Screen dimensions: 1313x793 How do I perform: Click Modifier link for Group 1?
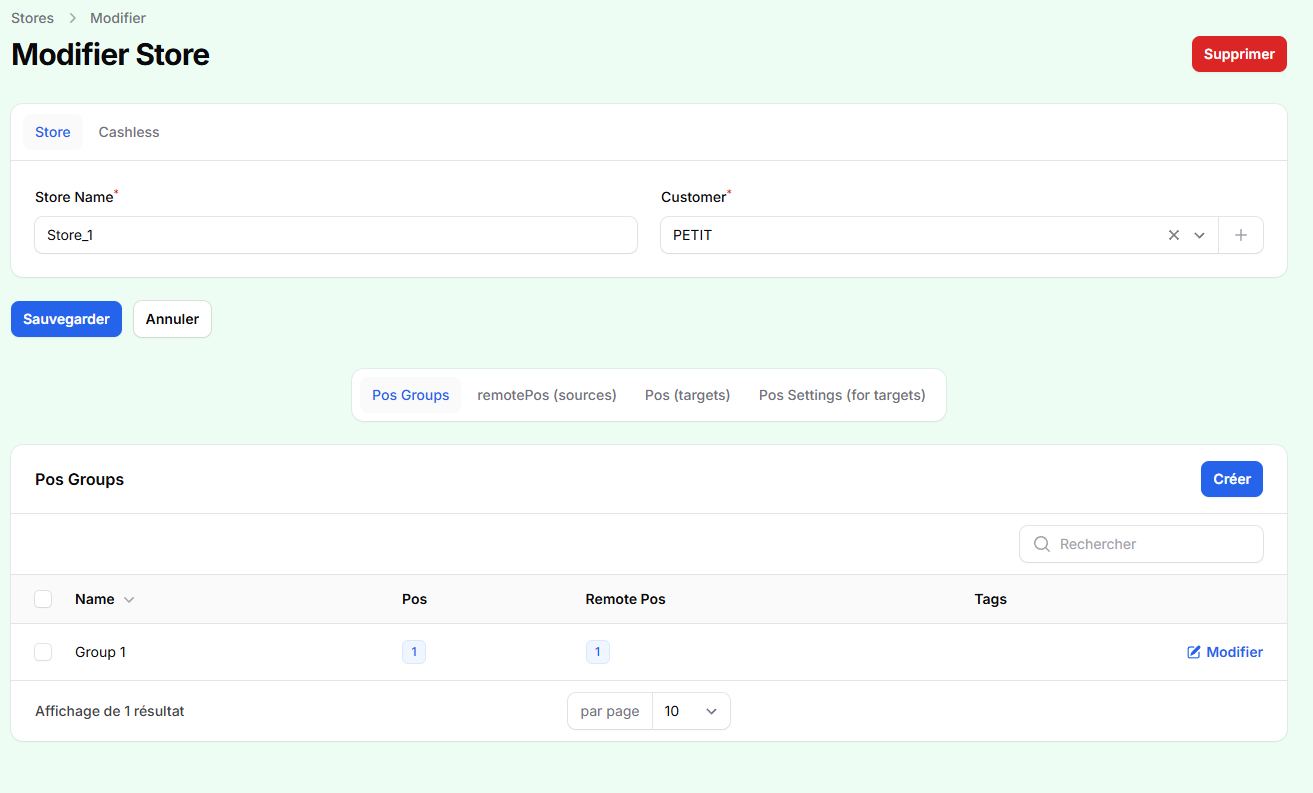coord(1225,652)
